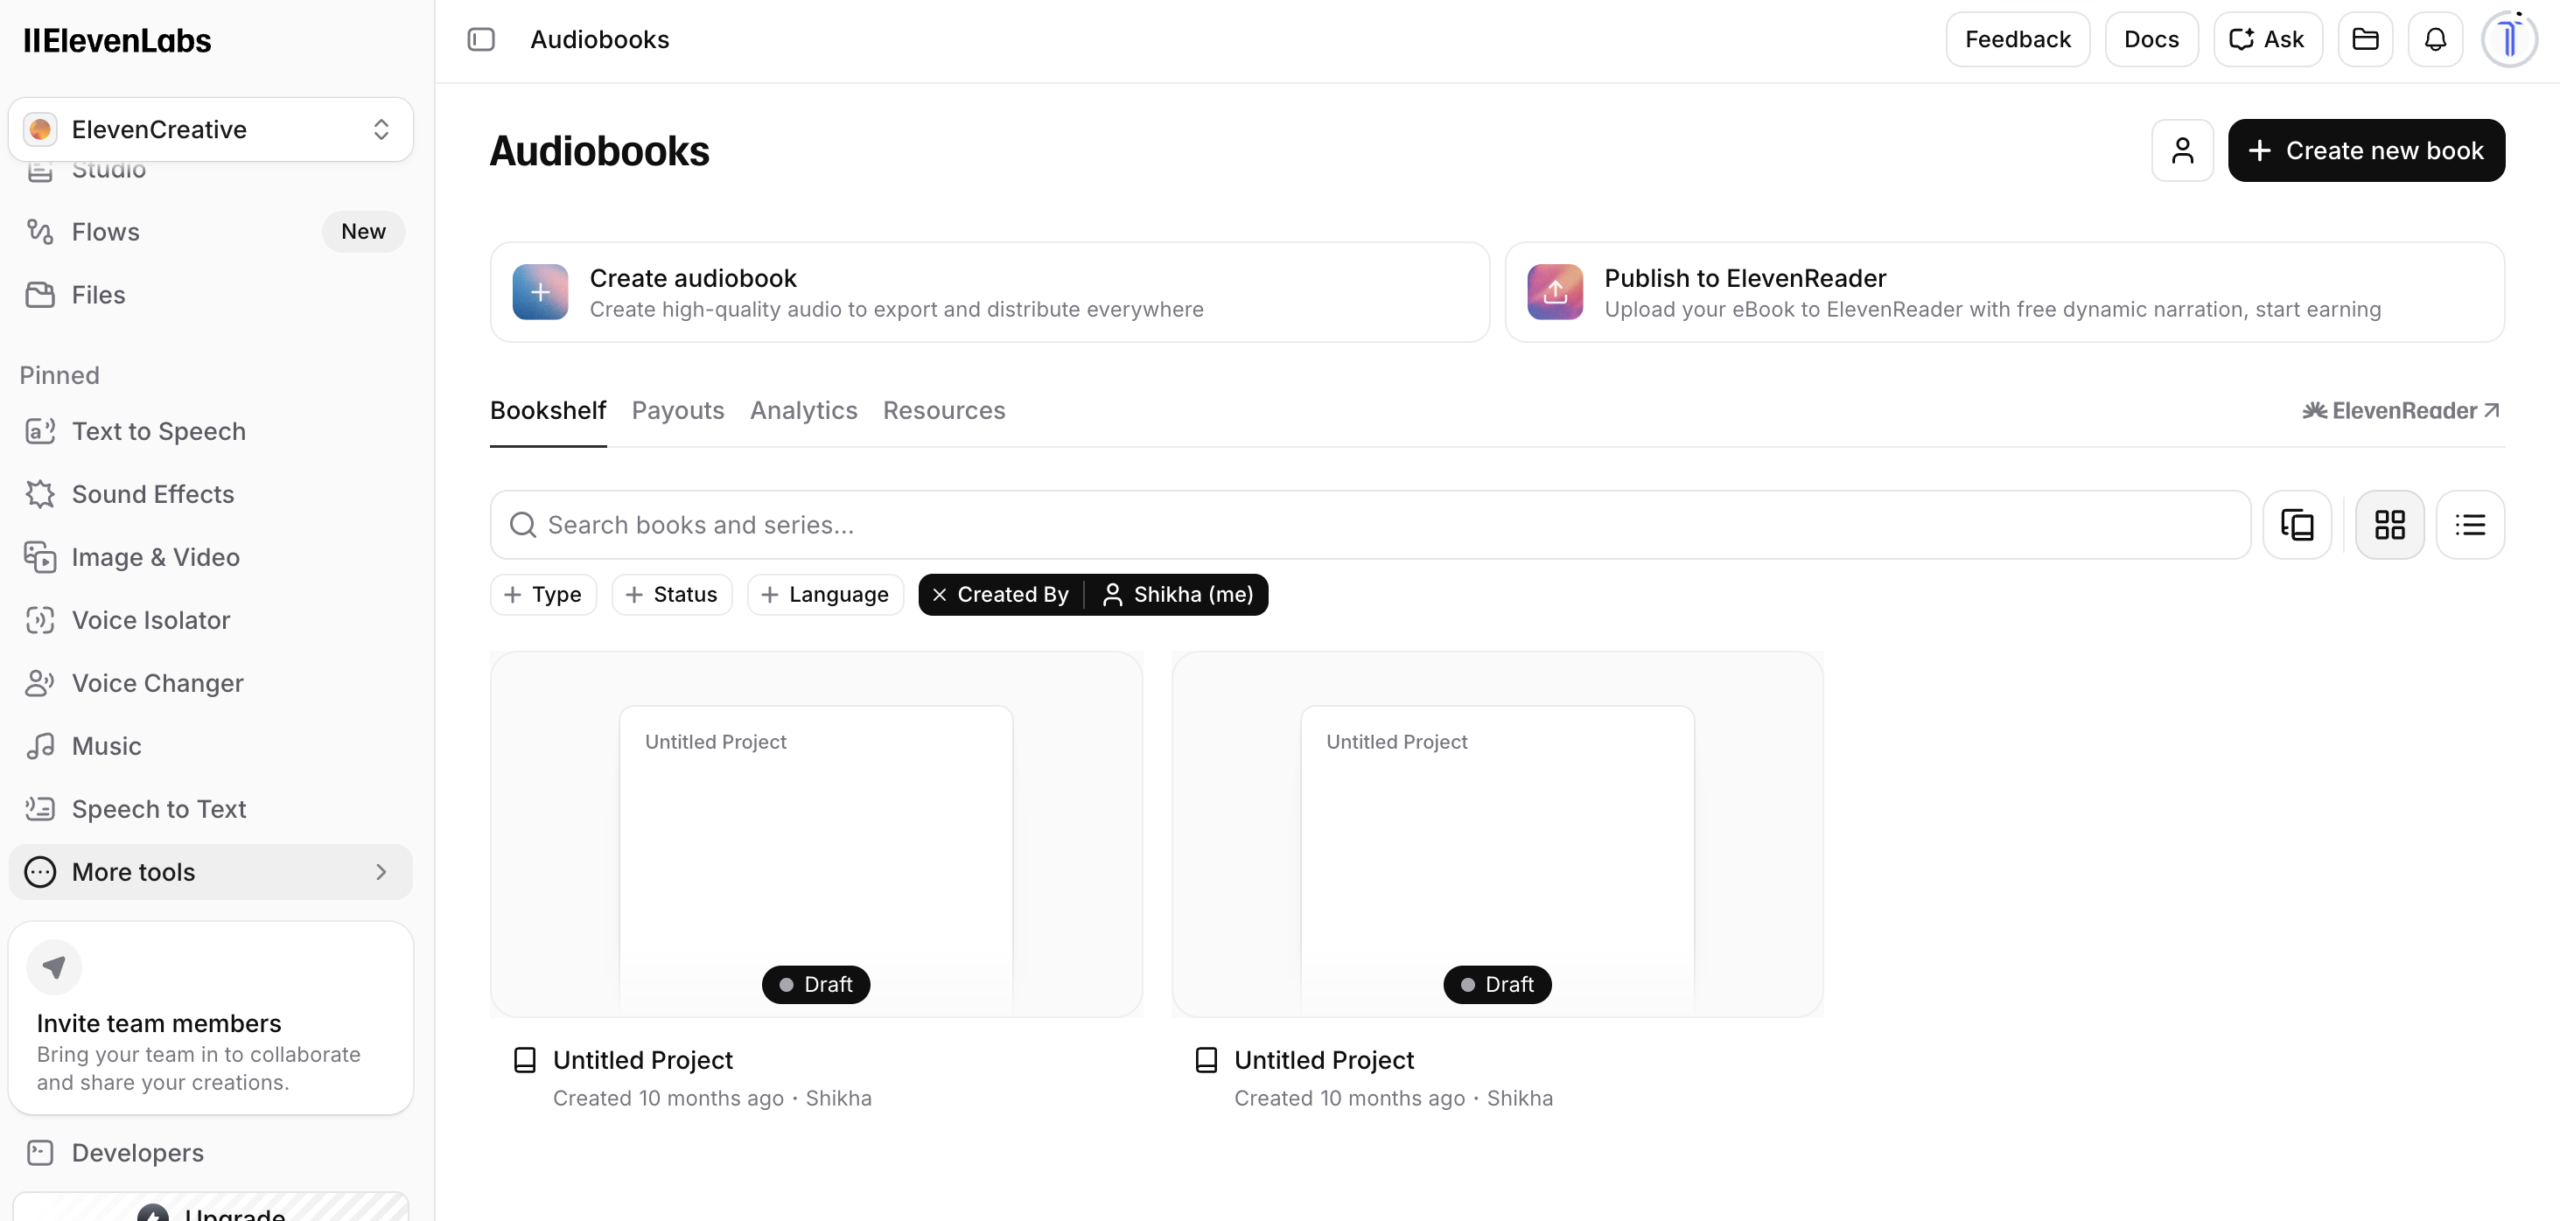Switch to grid view layout

2390,525
